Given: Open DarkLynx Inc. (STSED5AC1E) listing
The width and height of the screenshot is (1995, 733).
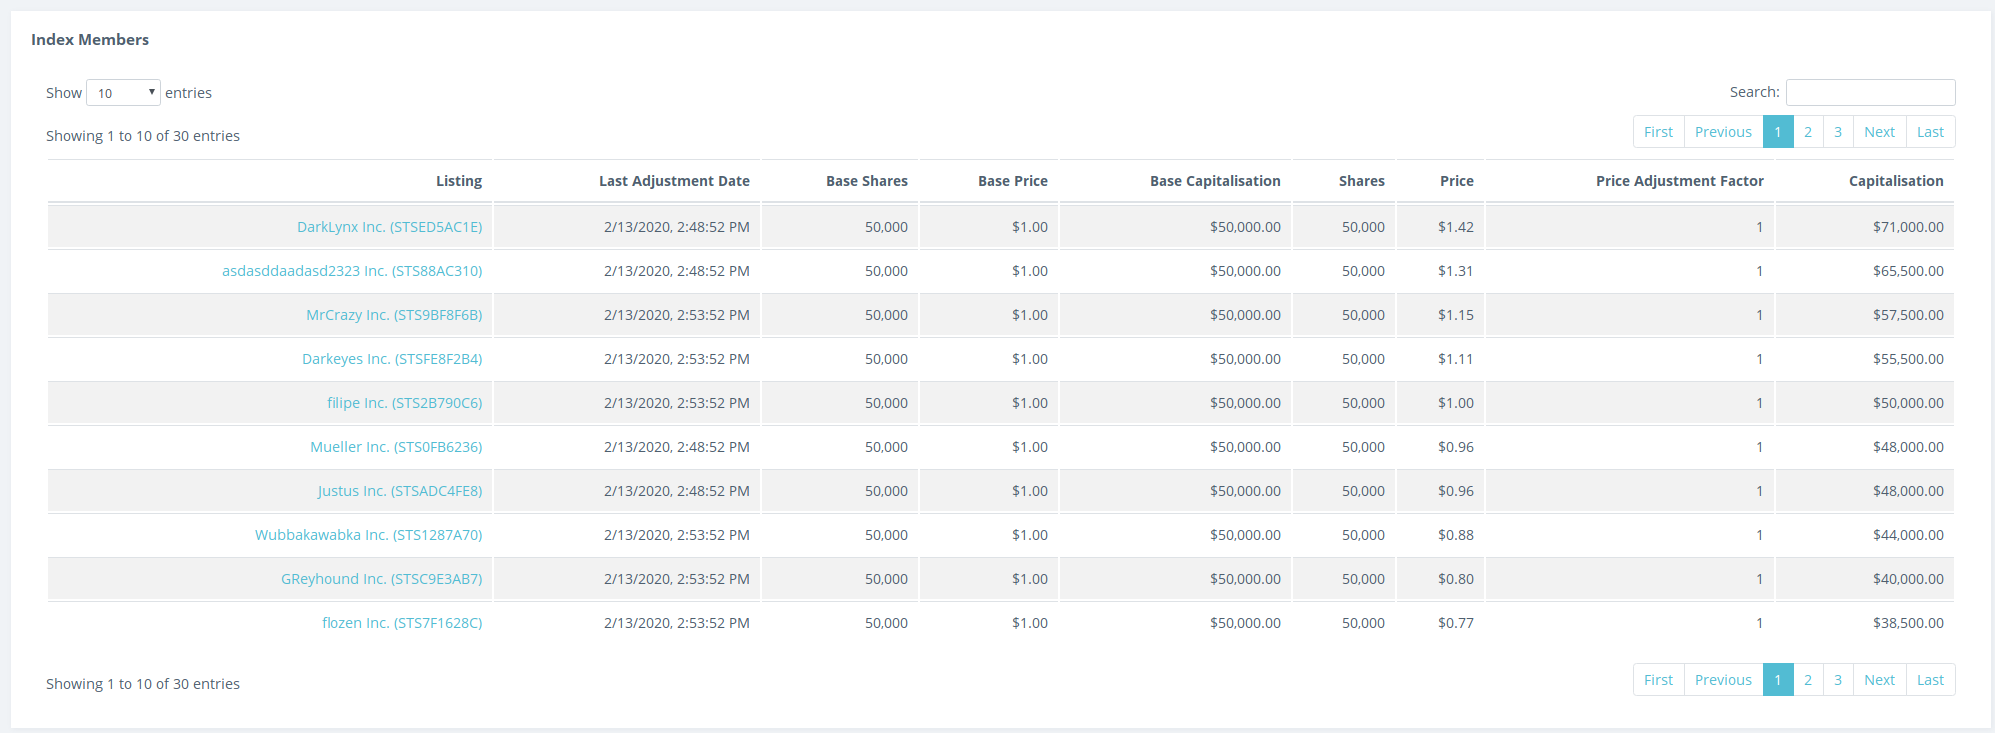Looking at the screenshot, I should [x=389, y=227].
